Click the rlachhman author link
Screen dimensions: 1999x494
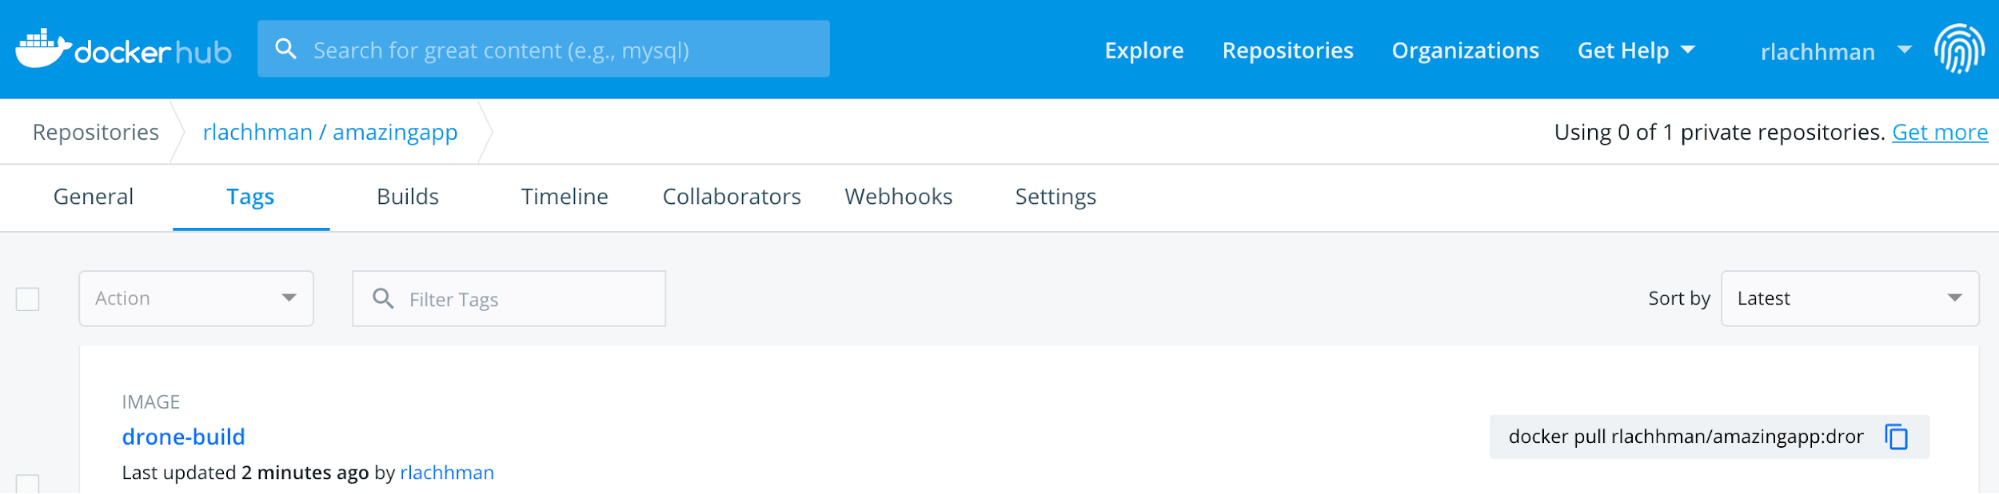(x=447, y=472)
